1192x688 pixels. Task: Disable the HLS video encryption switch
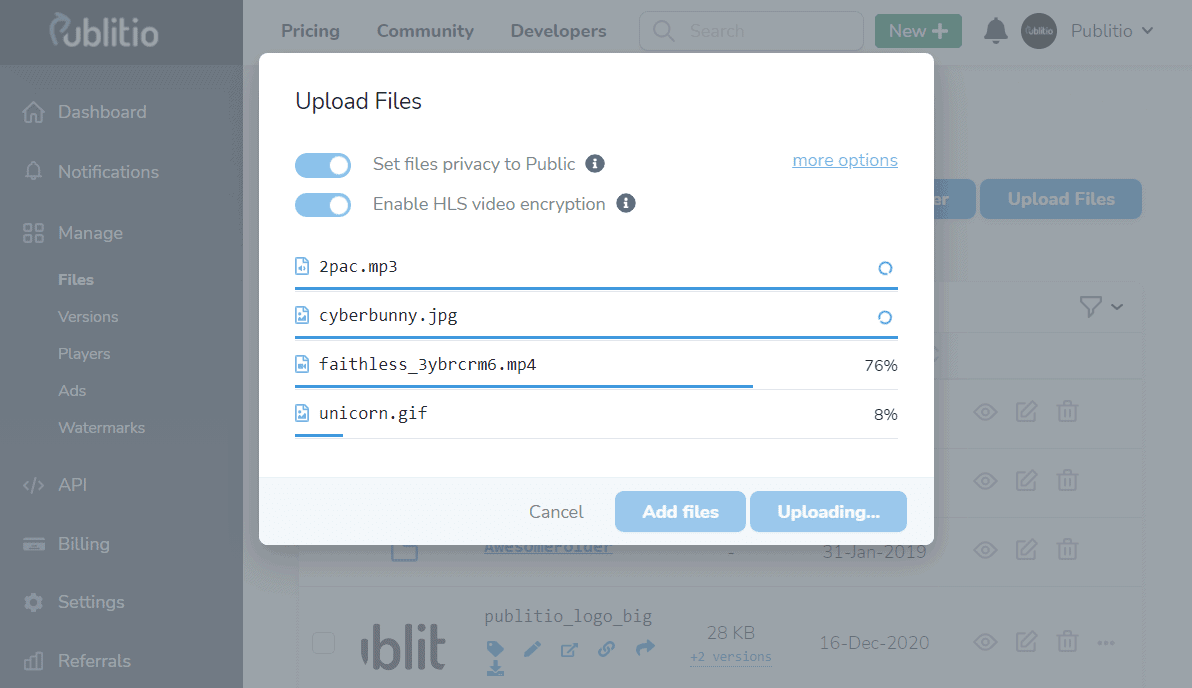click(323, 205)
